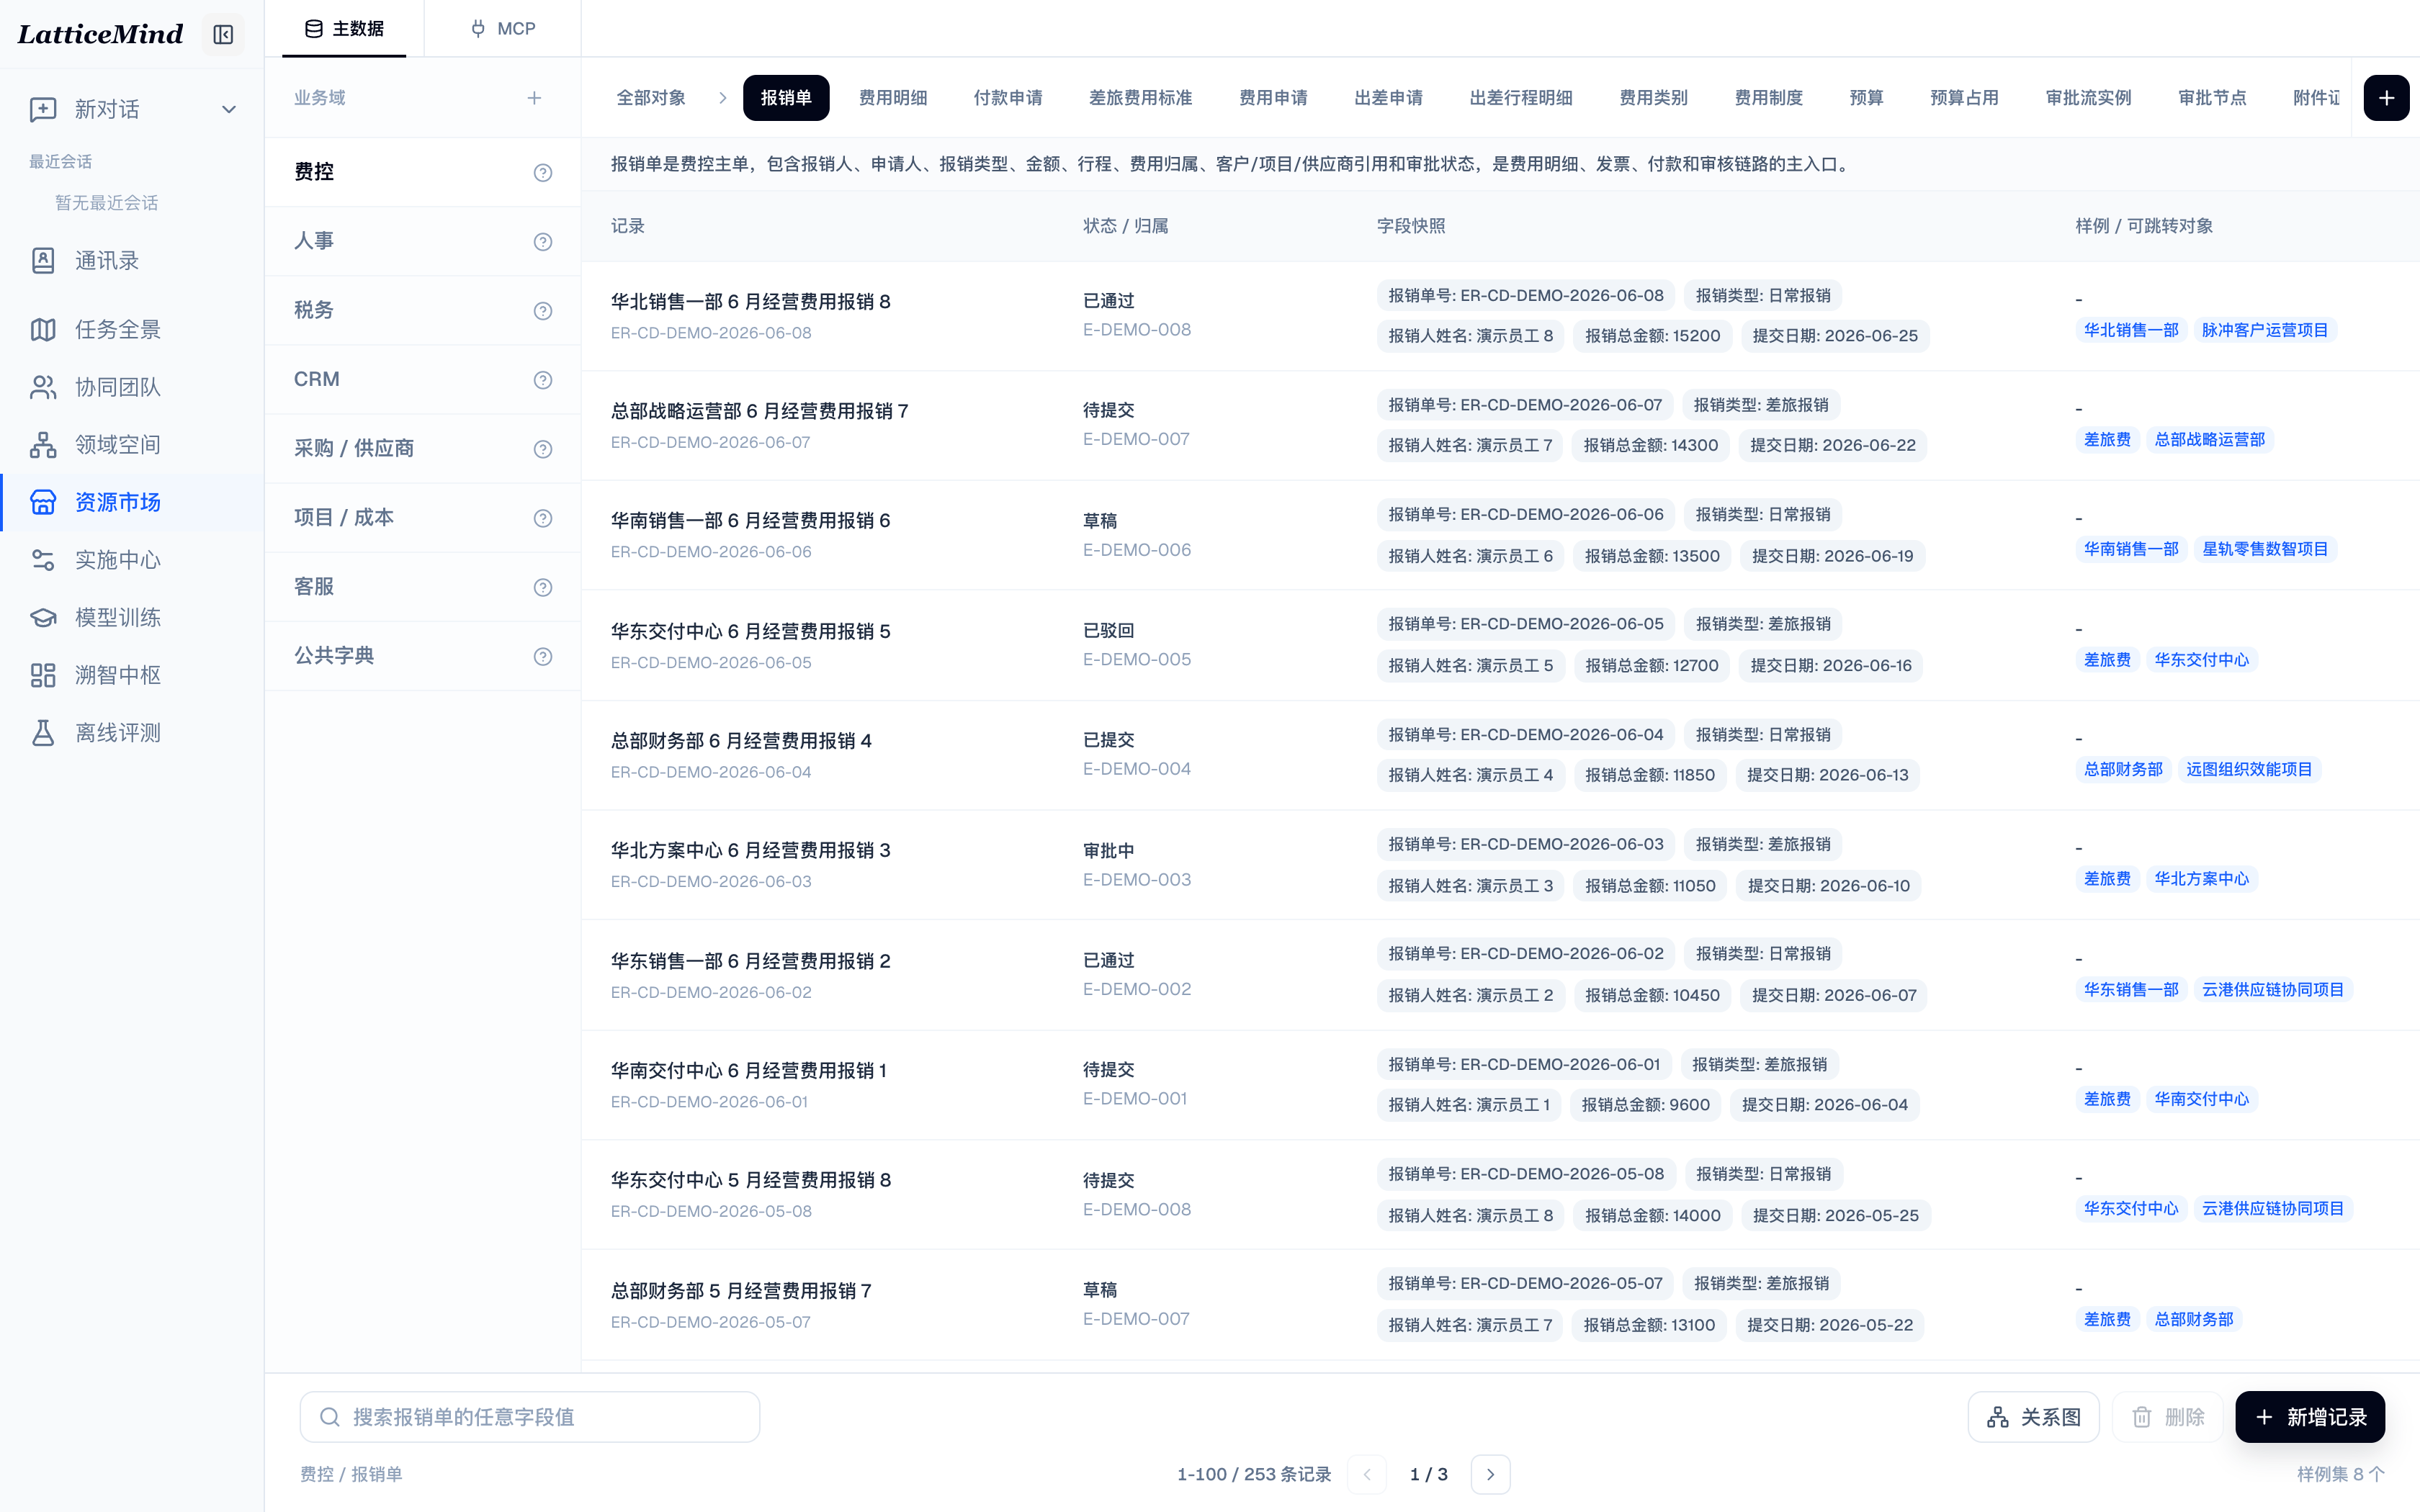Viewport: 2420px width, 1512px height.
Task: Open the 星轨零售数智项目 link tag
Action: (2264, 549)
